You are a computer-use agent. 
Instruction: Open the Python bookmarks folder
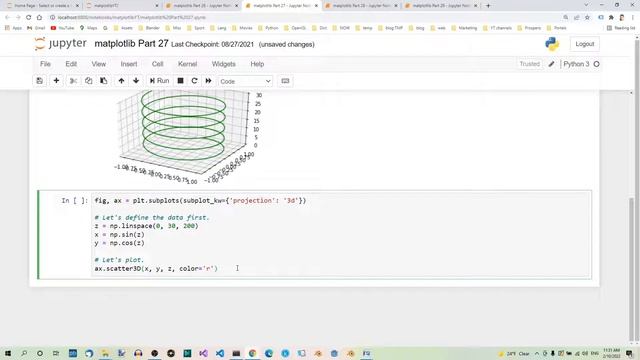coord(268,28)
